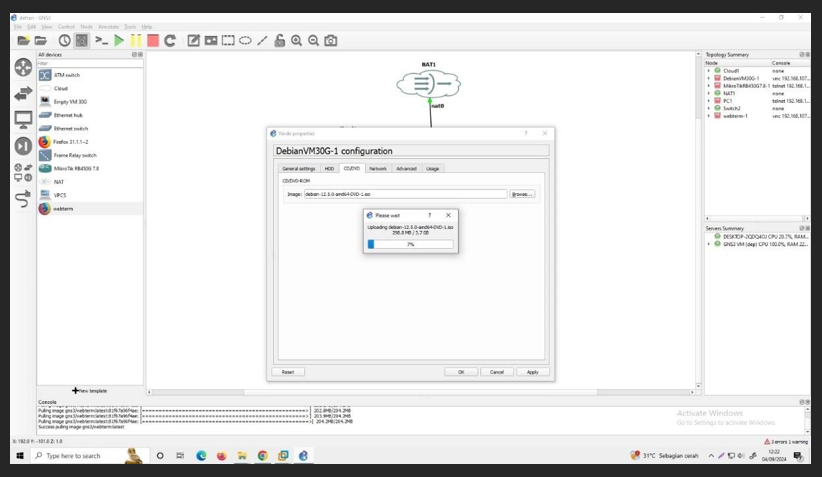Click the Zoom out magnifier icon

coord(313,41)
